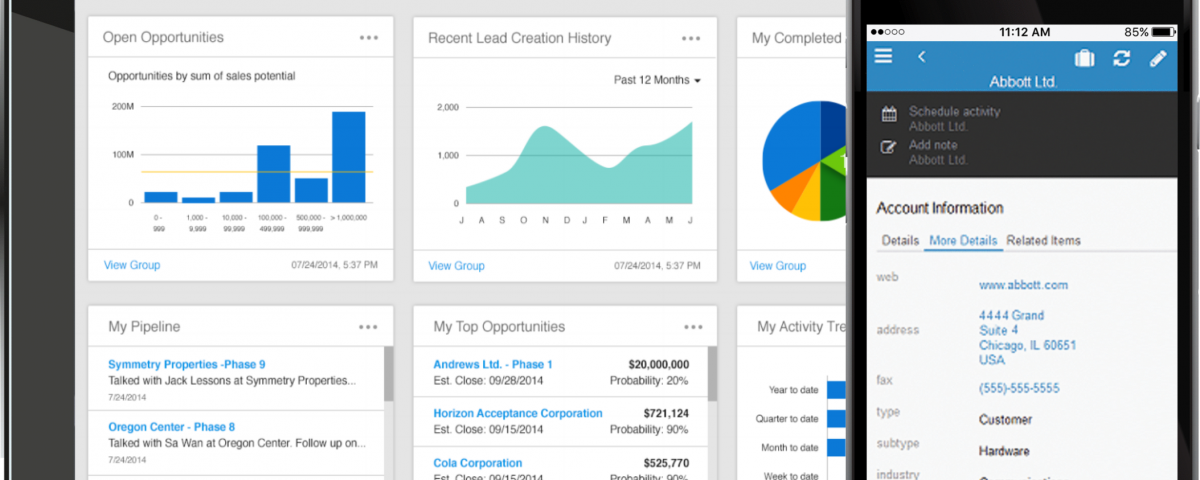The height and width of the screenshot is (480, 1200).
Task: Click the $525,770 opportunity amount
Action: [665, 463]
